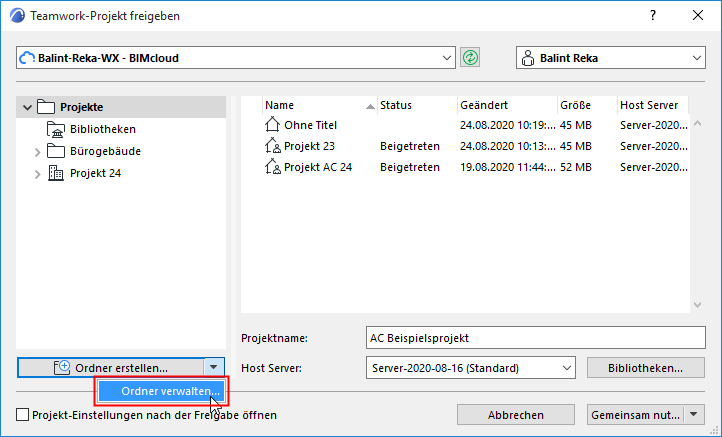Click the Bürogebäude folder icon
The height and width of the screenshot is (437, 722).
tap(56, 151)
